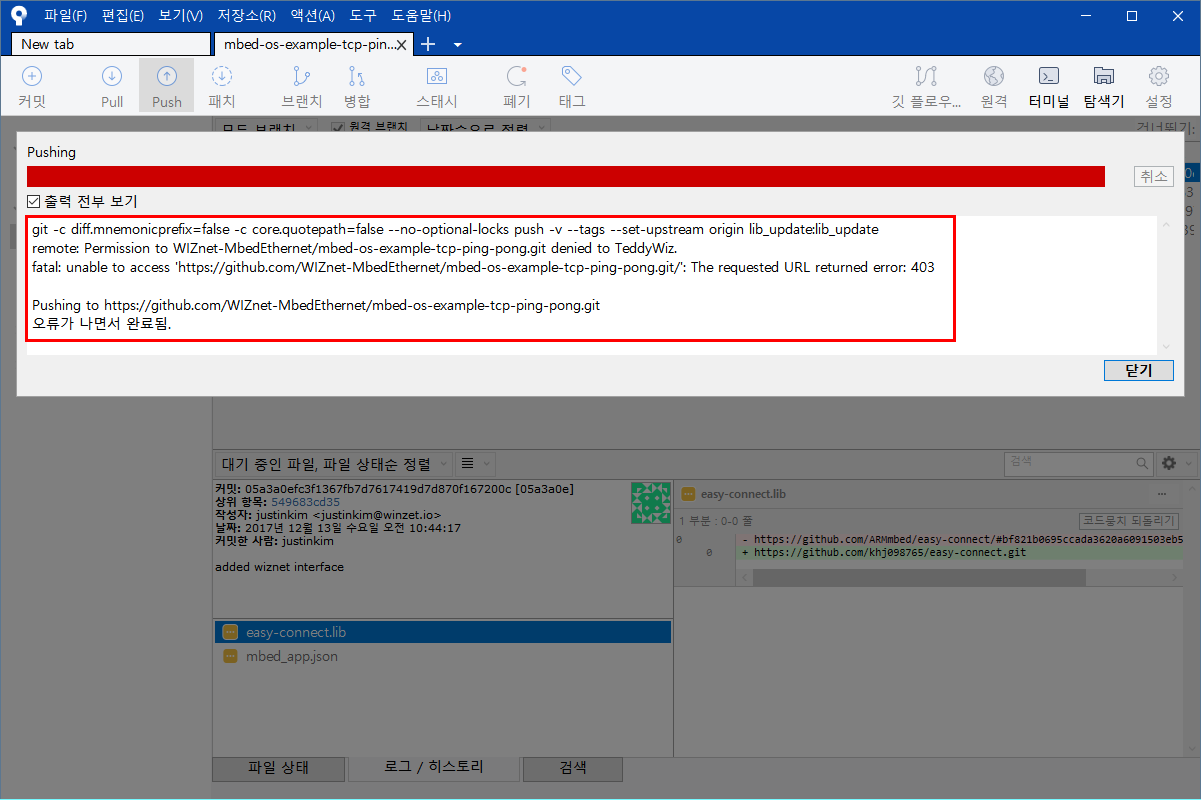
Task: Click parent commit link 549683cd35
Action: click(305, 502)
